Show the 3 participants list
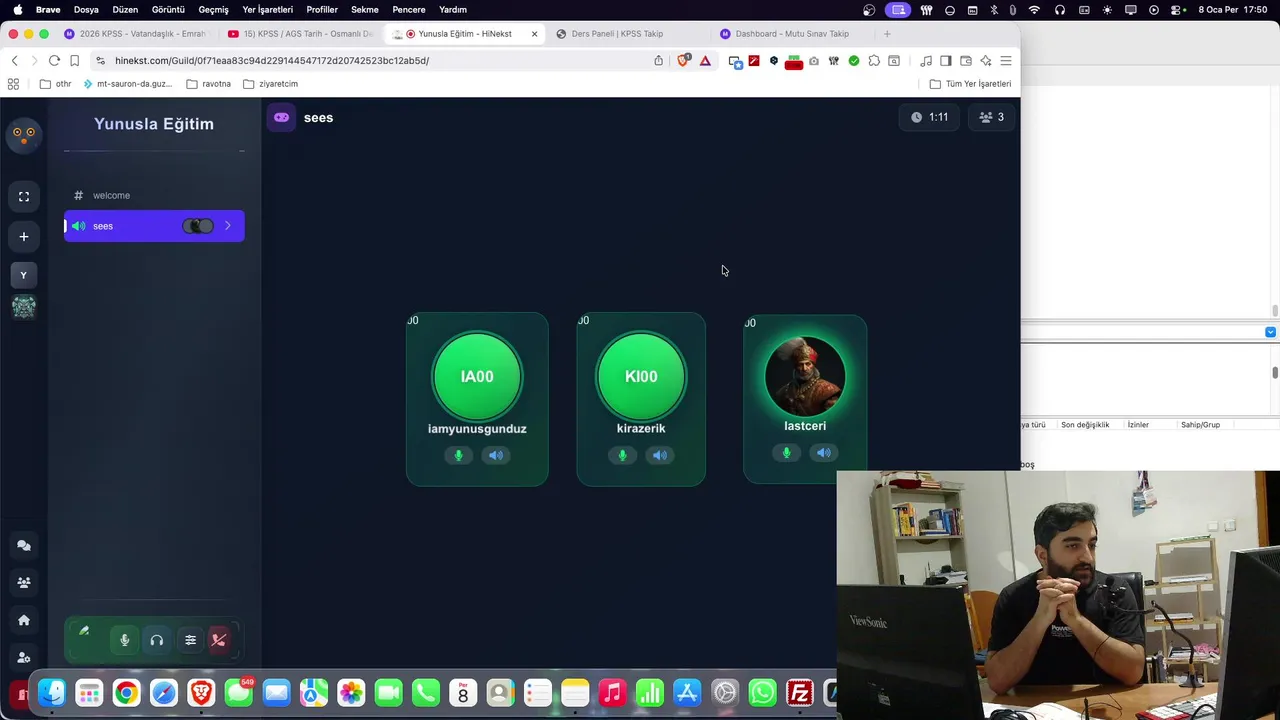Screen dimensions: 1280x720 click(x=992, y=117)
